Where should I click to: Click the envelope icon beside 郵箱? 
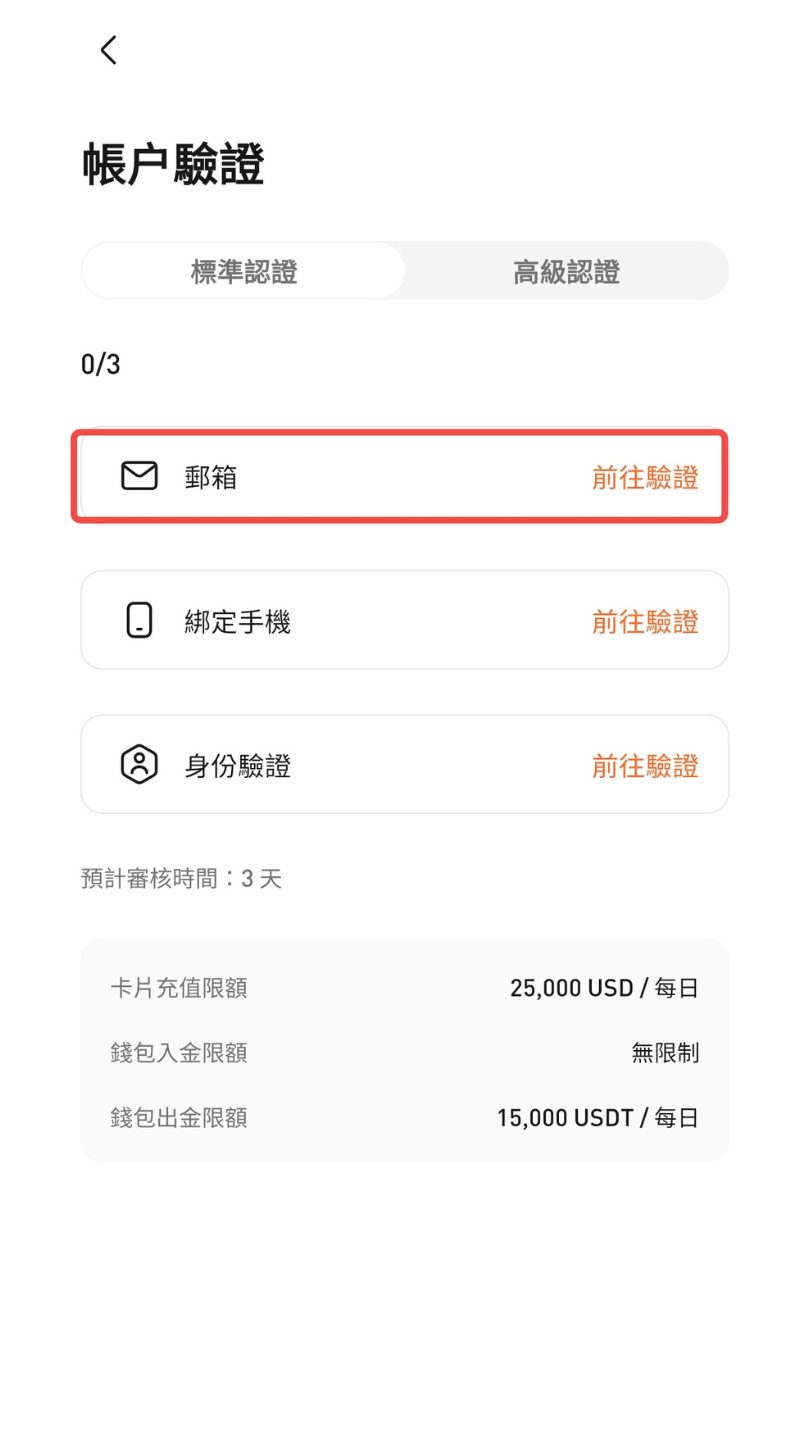coord(139,477)
